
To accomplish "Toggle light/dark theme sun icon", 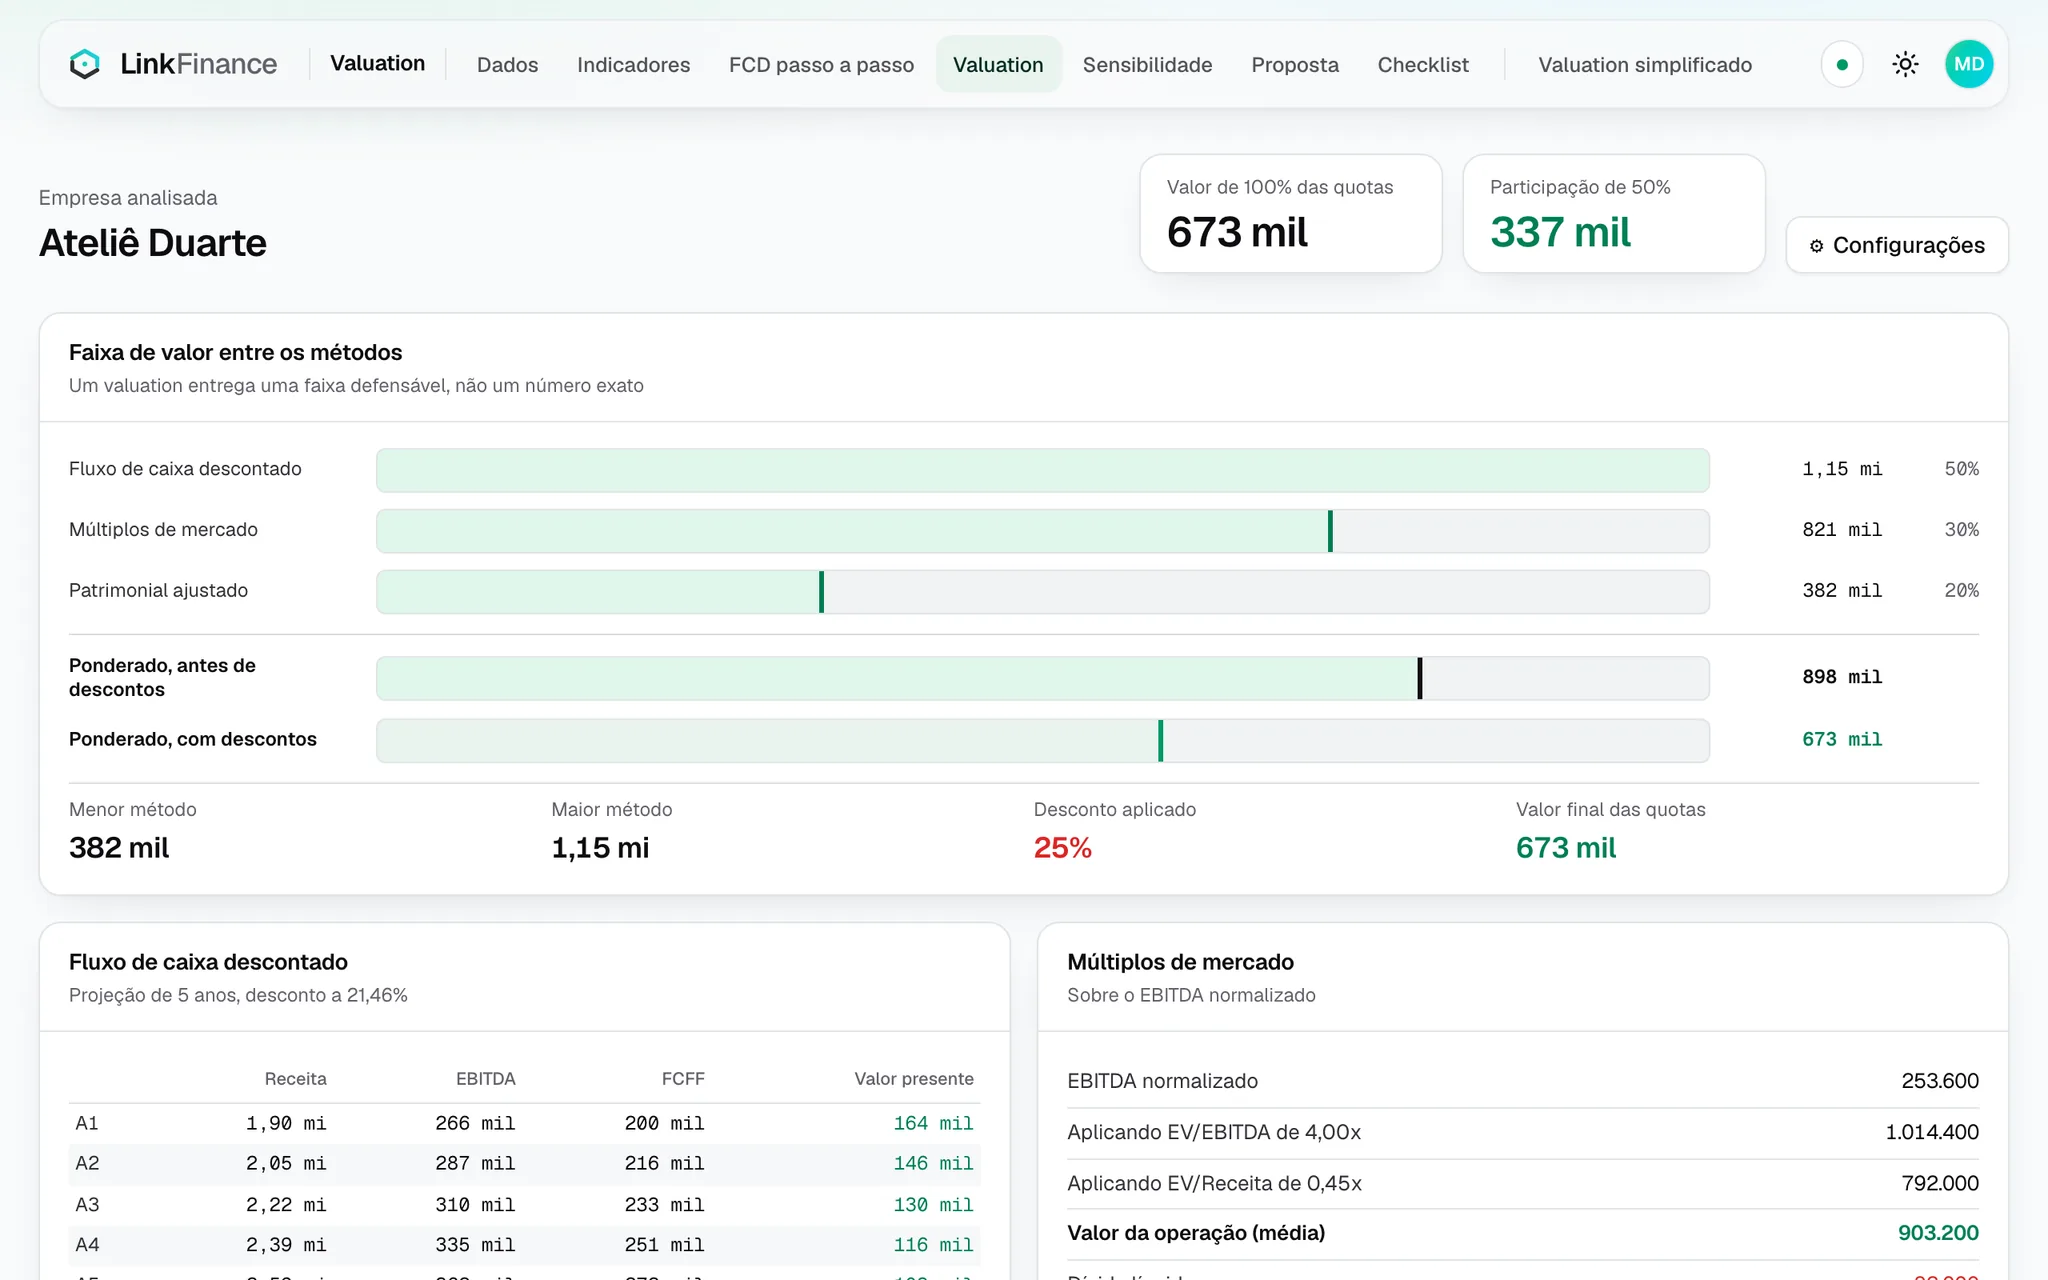I will [x=1905, y=64].
